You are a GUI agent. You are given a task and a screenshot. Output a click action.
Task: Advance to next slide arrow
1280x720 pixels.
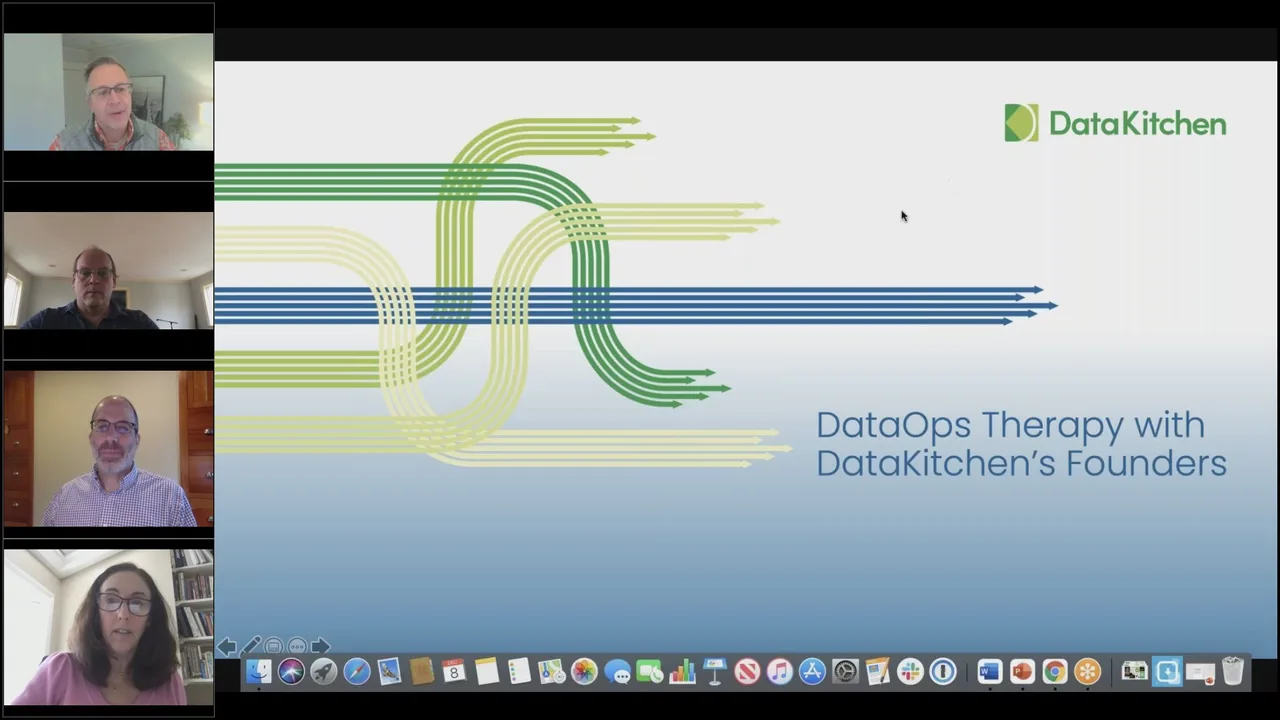pos(320,646)
